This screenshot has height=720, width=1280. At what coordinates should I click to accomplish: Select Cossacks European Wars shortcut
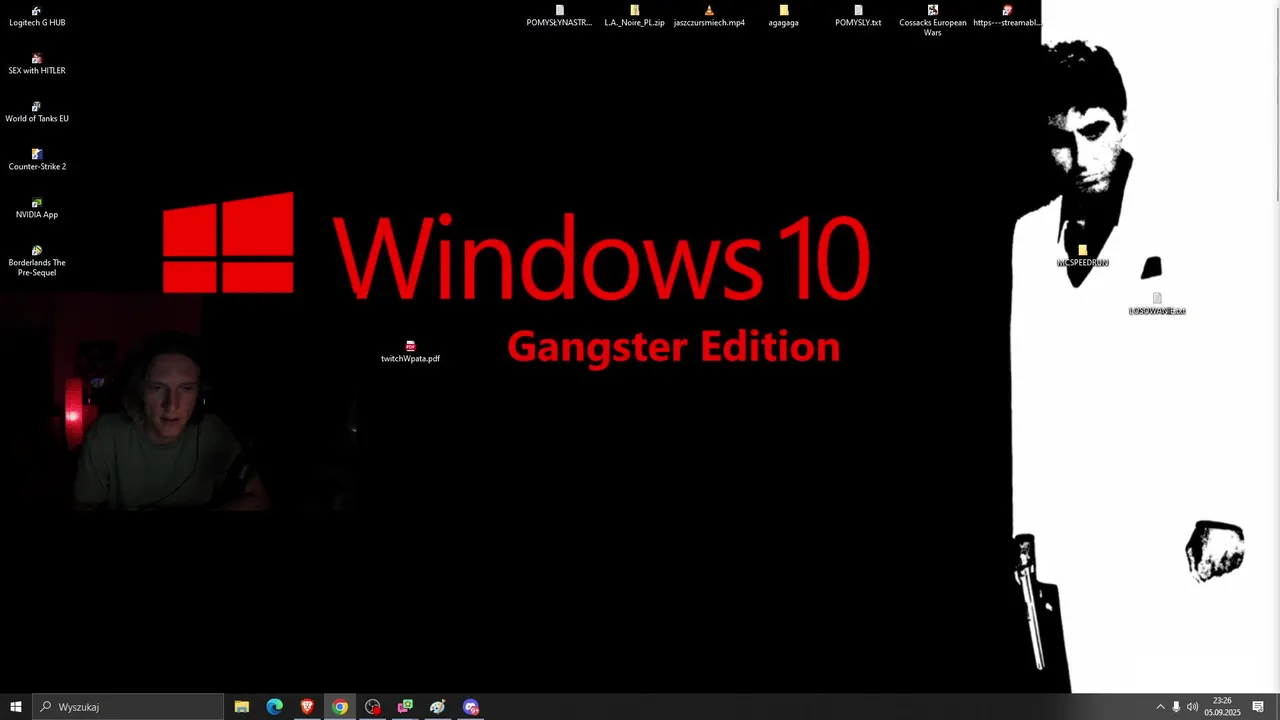pos(933,21)
